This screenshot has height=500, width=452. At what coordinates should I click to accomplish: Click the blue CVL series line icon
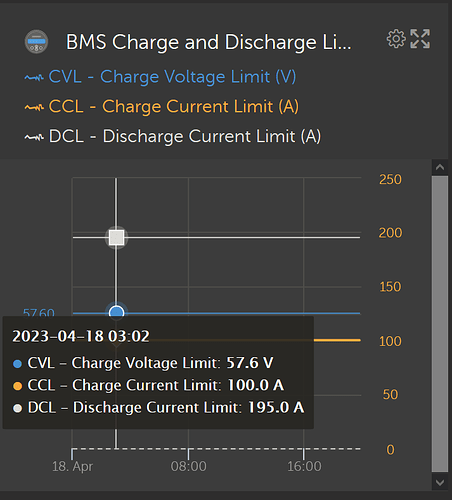click(34, 78)
